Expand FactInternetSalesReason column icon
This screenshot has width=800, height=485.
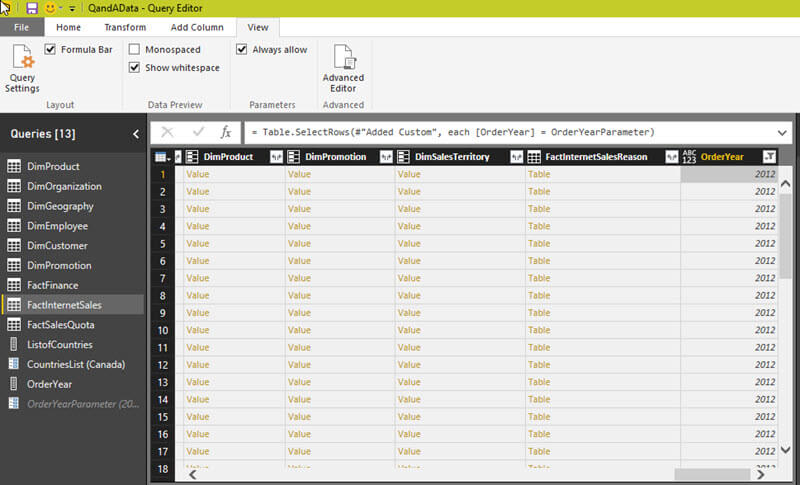pyautogui.click(x=671, y=157)
